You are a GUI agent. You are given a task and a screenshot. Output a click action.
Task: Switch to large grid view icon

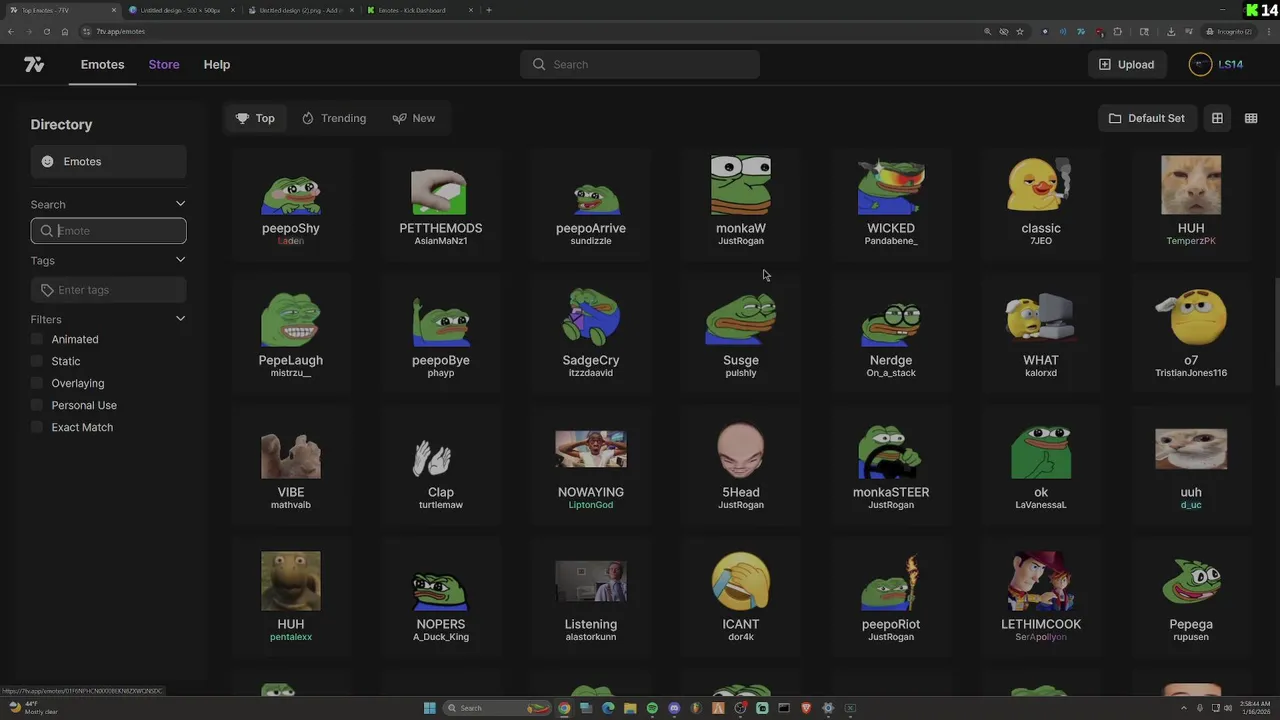tap(1217, 118)
